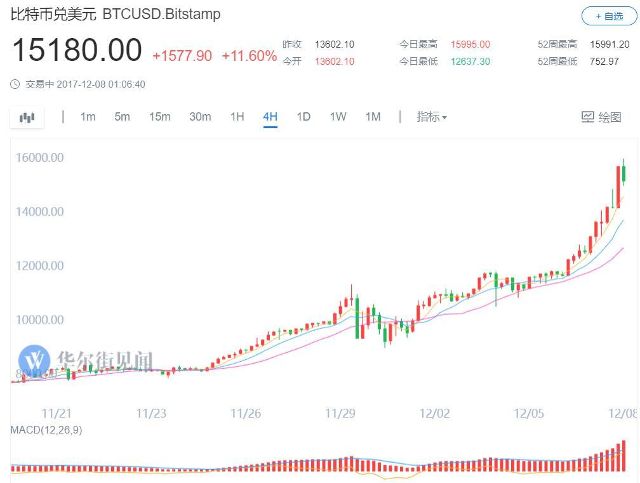Switch to the 1D daily chart
Screen dimensions: 640x483
click(x=303, y=117)
